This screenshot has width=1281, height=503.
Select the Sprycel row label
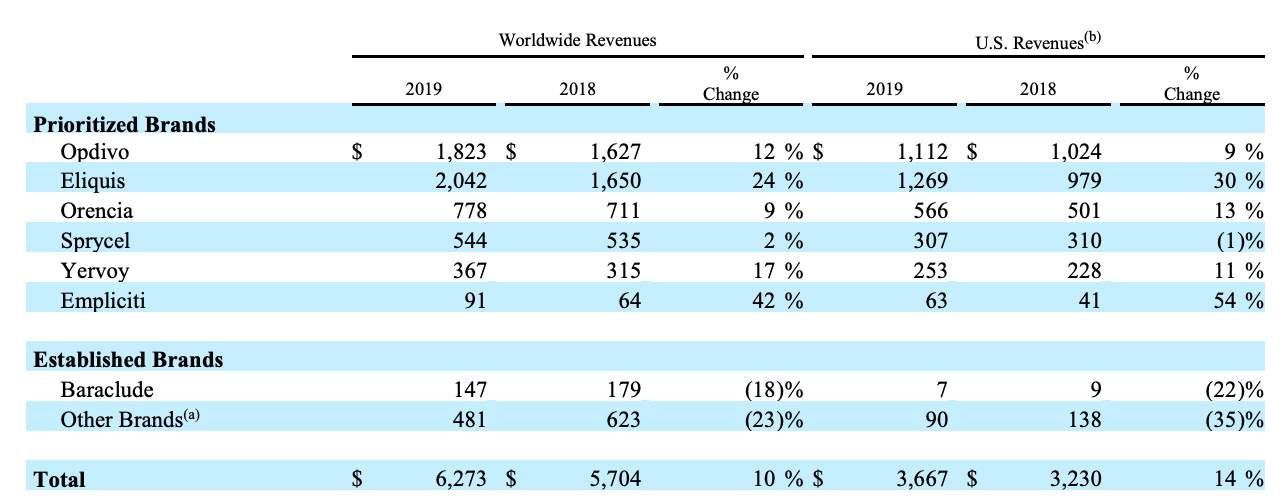tap(96, 241)
